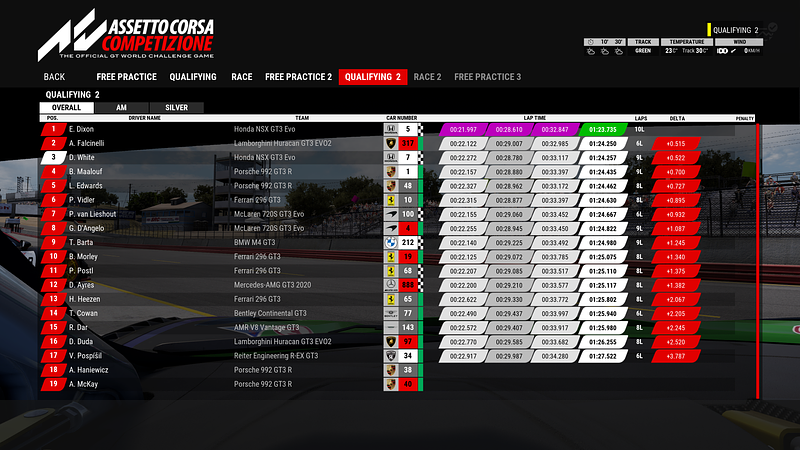800x450 pixels.
Task: Click the Mercedes logo beside car 888
Action: coord(391,285)
